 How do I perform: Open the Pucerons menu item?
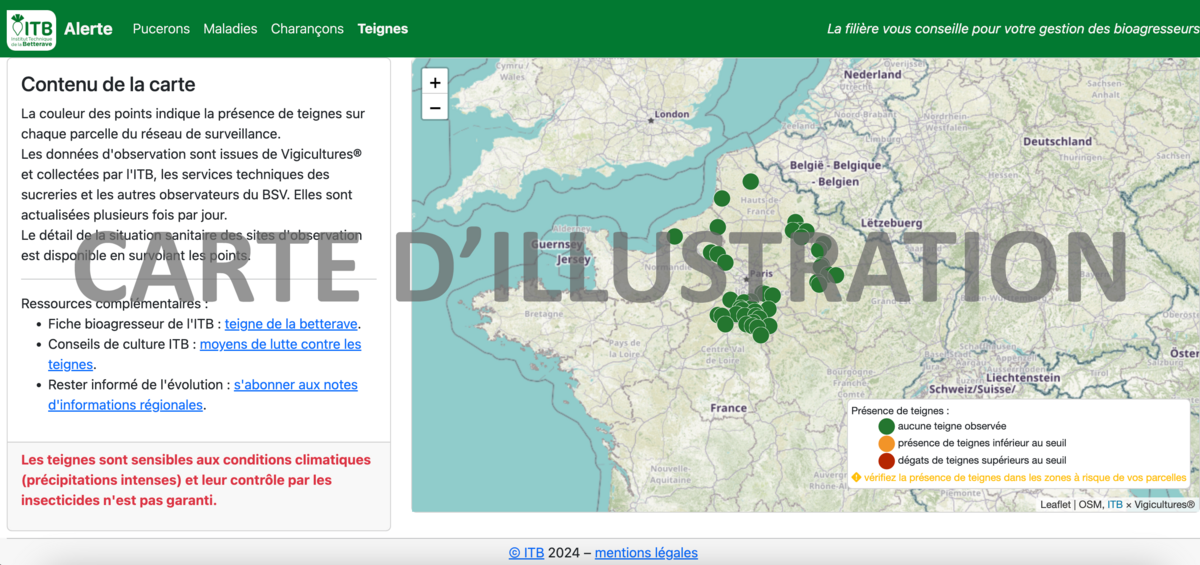[x=161, y=29]
